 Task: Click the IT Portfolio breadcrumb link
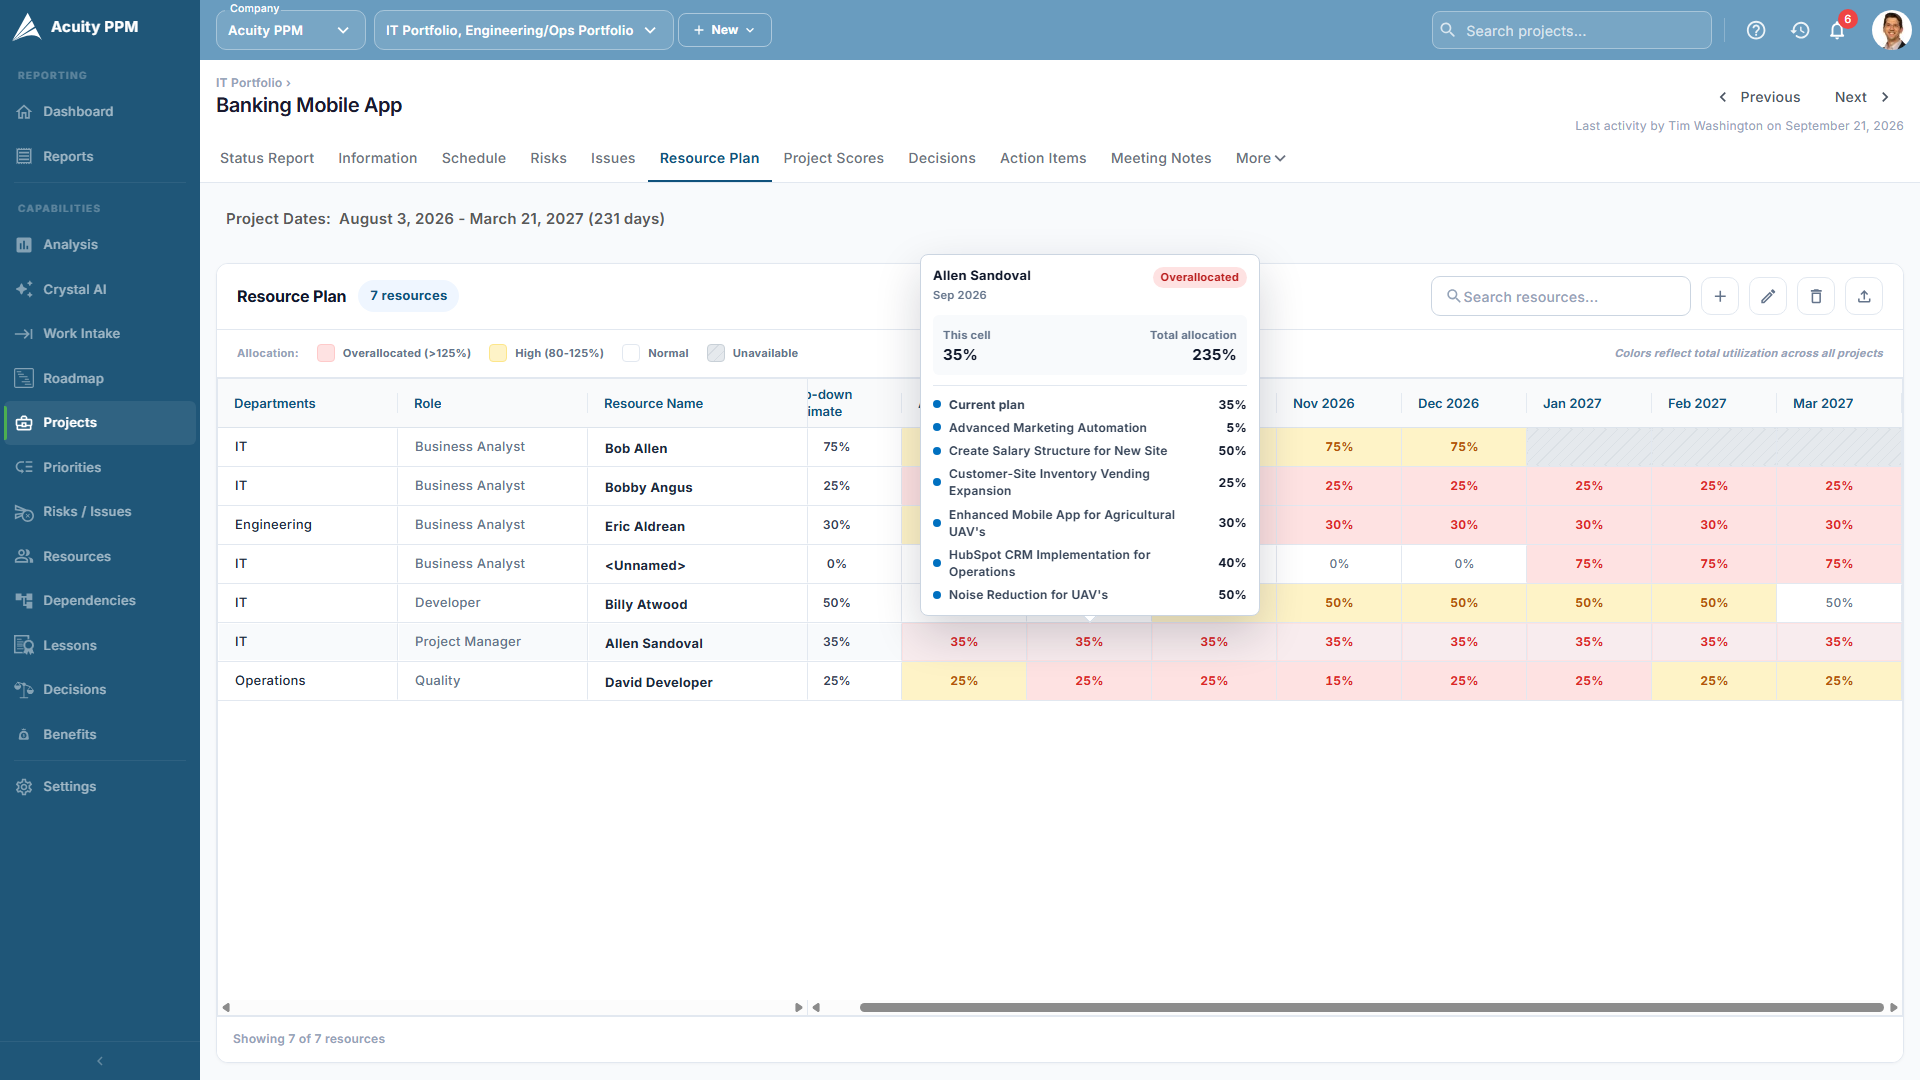coord(249,83)
